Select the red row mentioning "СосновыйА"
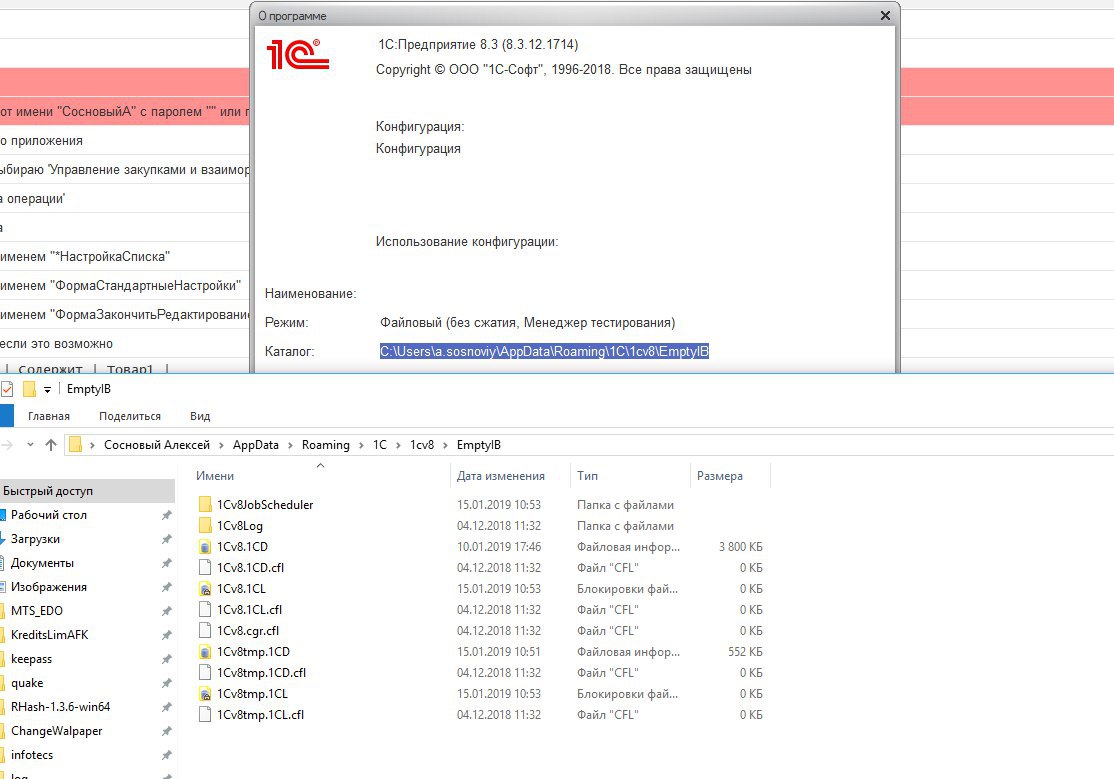 (x=125, y=112)
